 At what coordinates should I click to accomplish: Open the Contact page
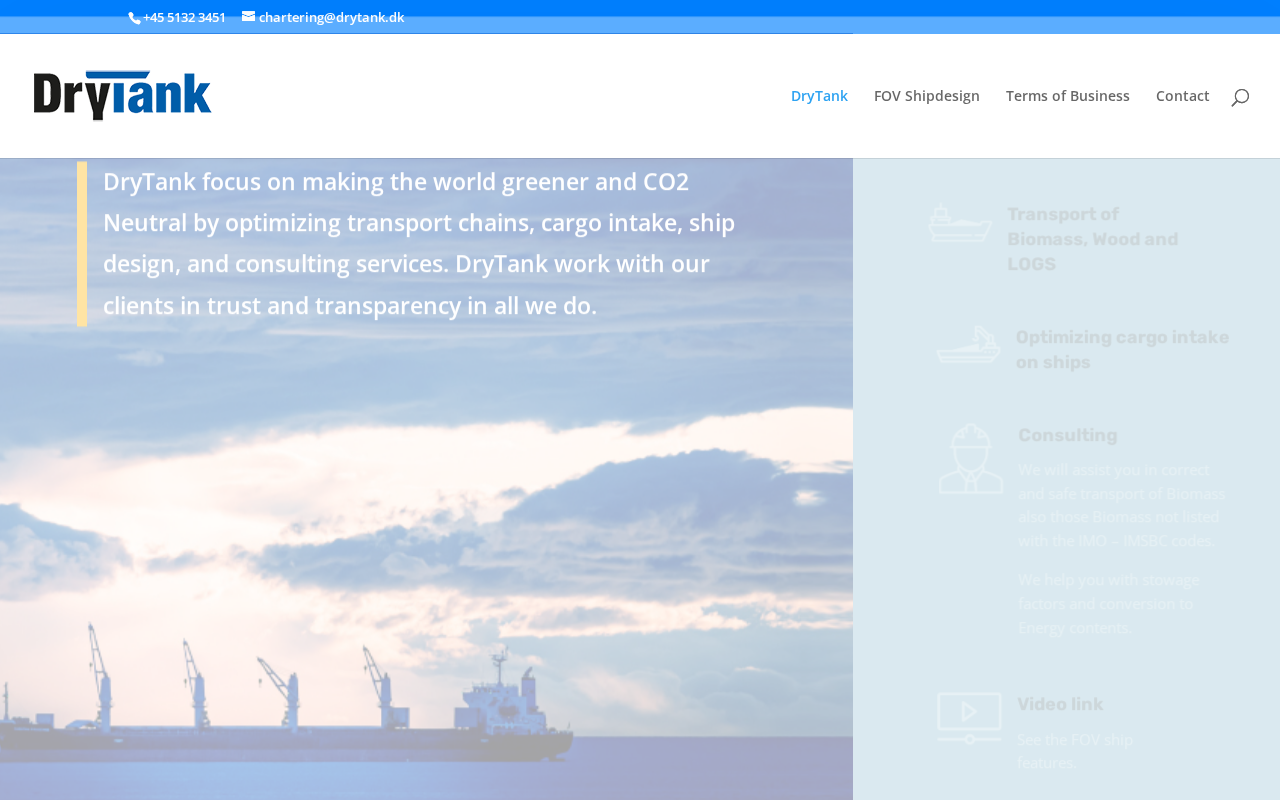tap(1182, 96)
